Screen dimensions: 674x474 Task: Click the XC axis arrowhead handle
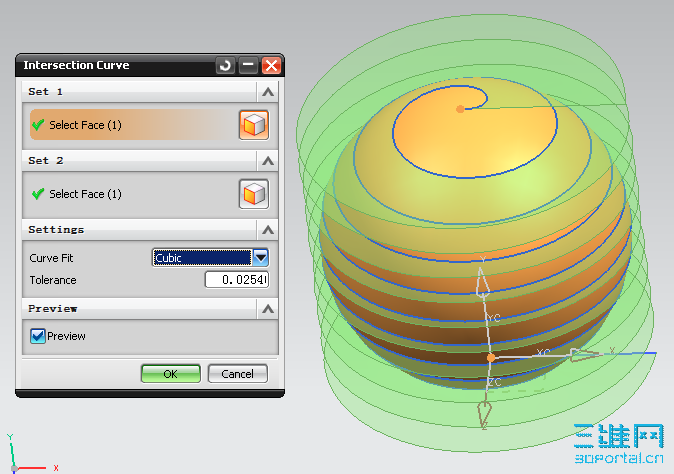pyautogui.click(x=585, y=355)
